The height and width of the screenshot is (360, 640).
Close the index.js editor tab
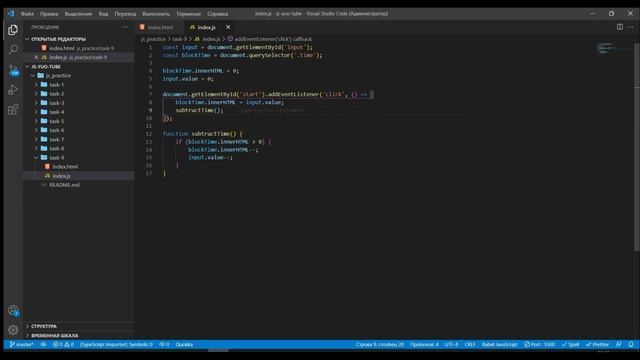228,27
